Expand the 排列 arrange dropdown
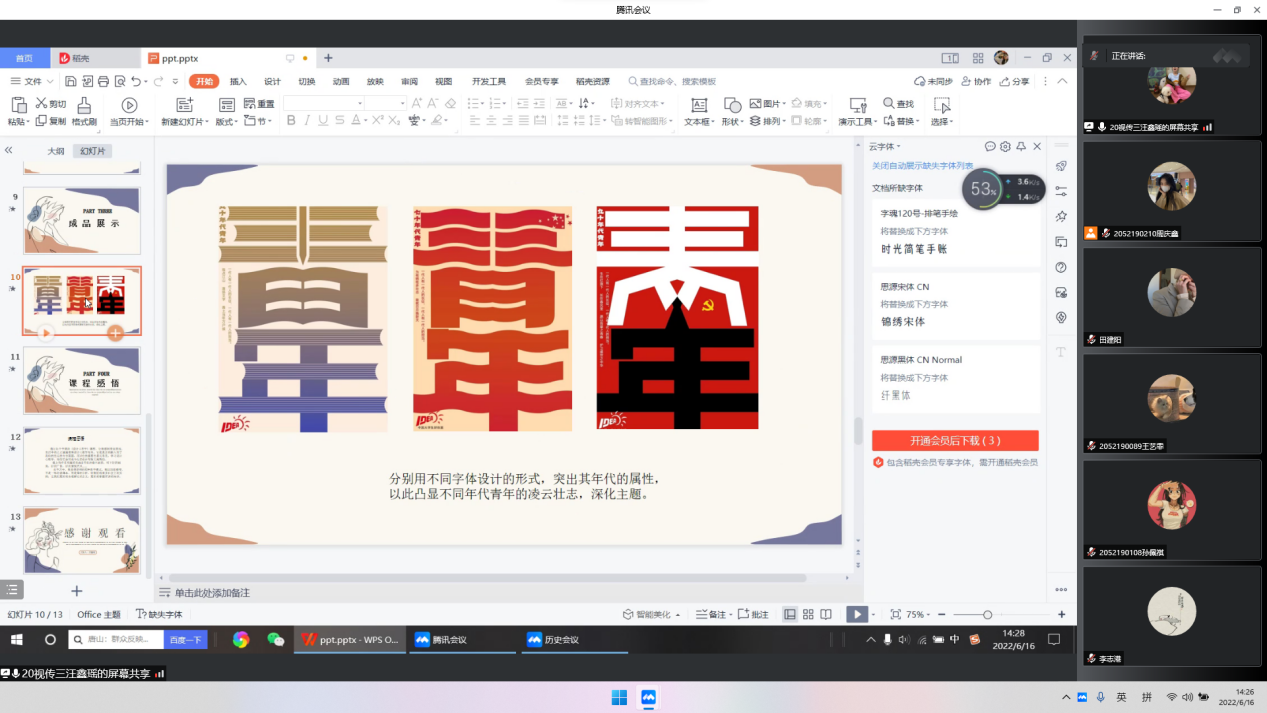This screenshot has width=1267, height=713. [x=784, y=122]
